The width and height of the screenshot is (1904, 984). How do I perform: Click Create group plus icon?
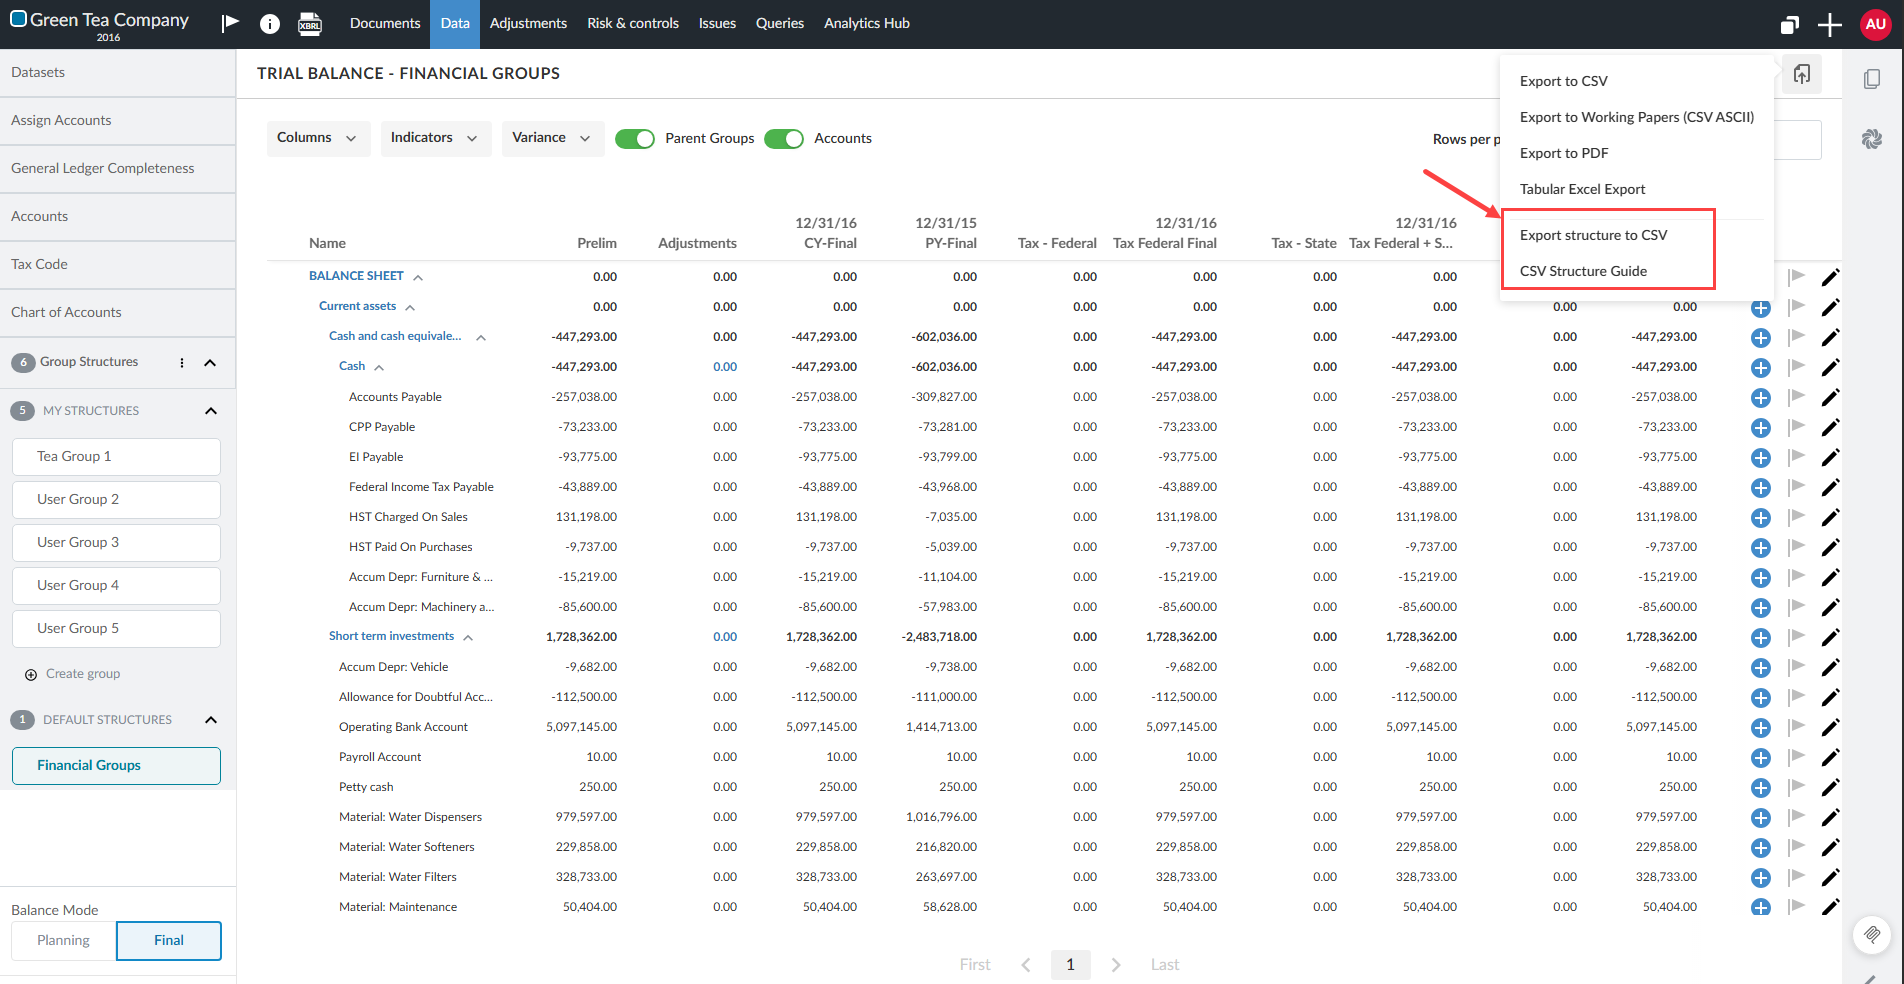(x=31, y=675)
